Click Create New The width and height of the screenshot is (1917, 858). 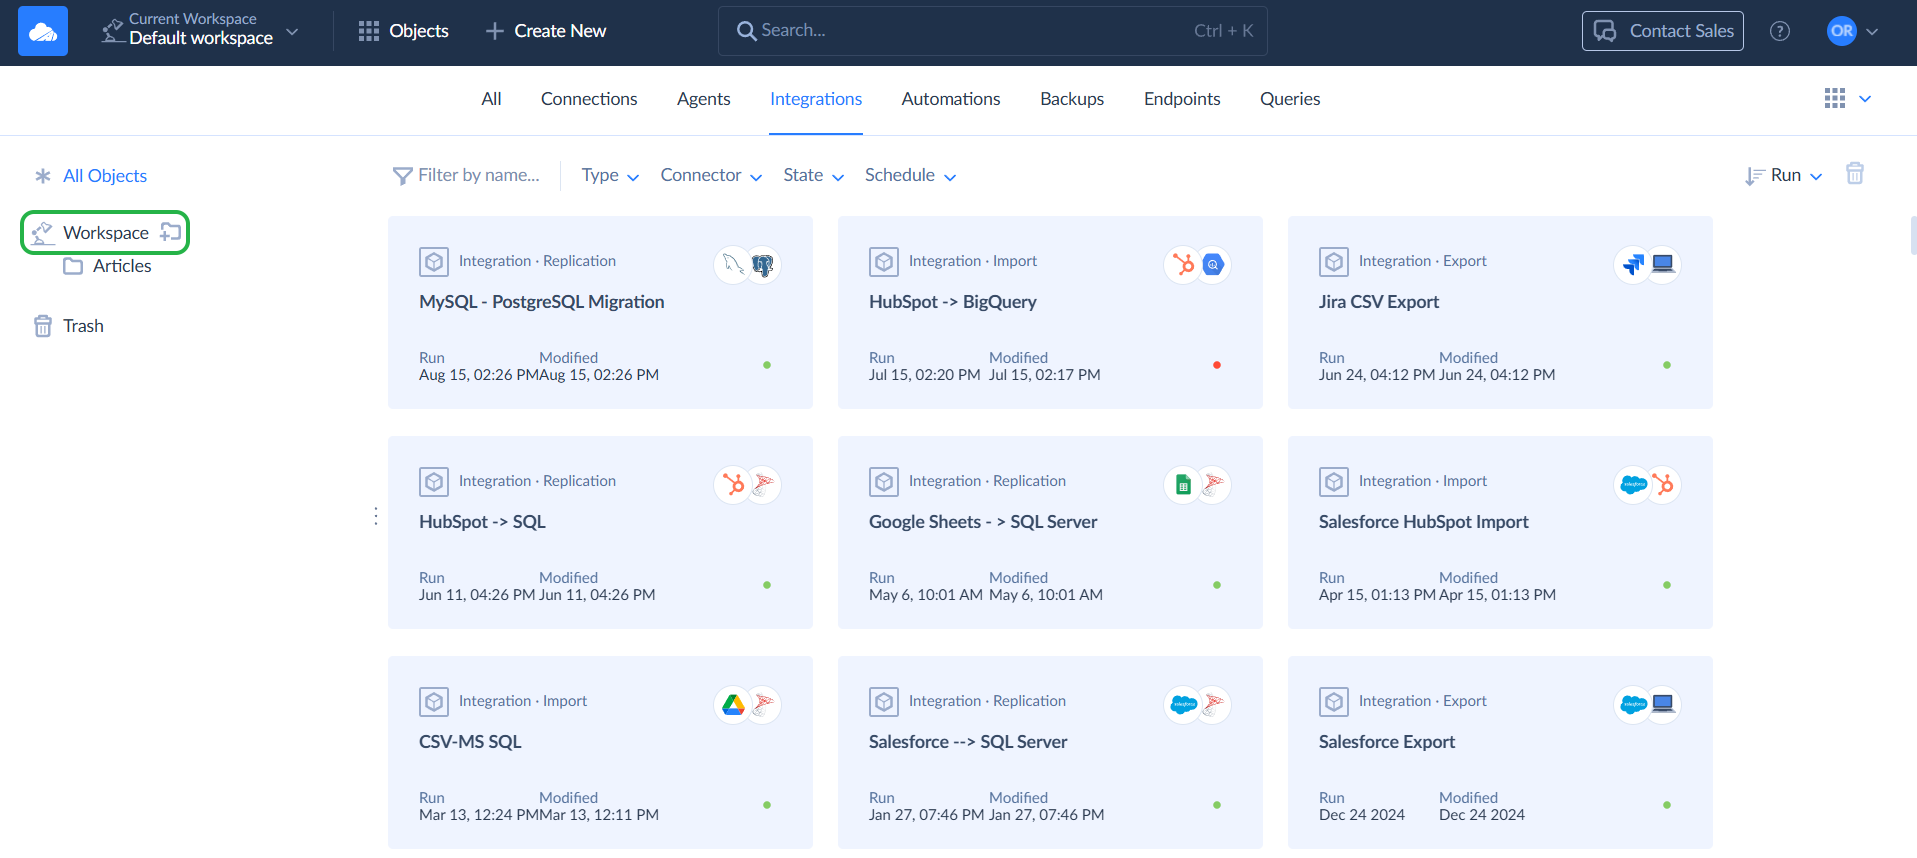point(546,31)
